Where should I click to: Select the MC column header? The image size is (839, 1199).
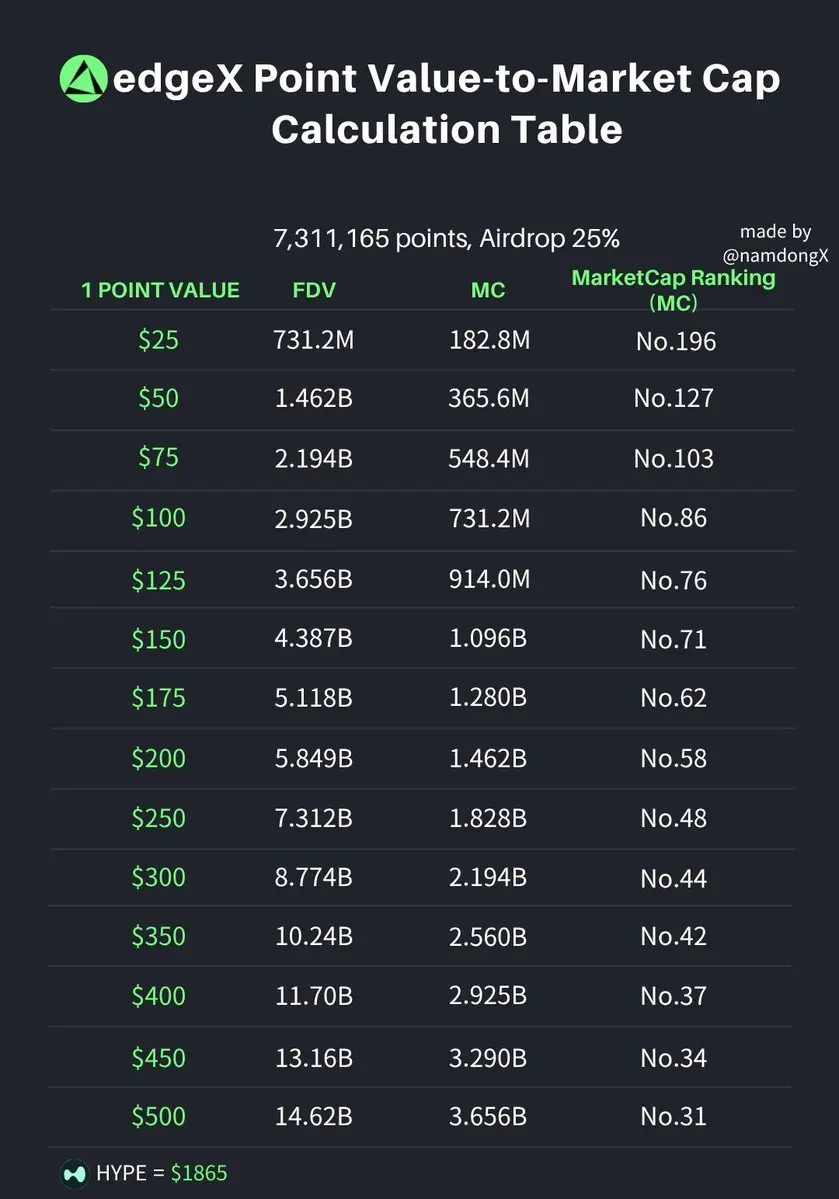click(x=488, y=291)
